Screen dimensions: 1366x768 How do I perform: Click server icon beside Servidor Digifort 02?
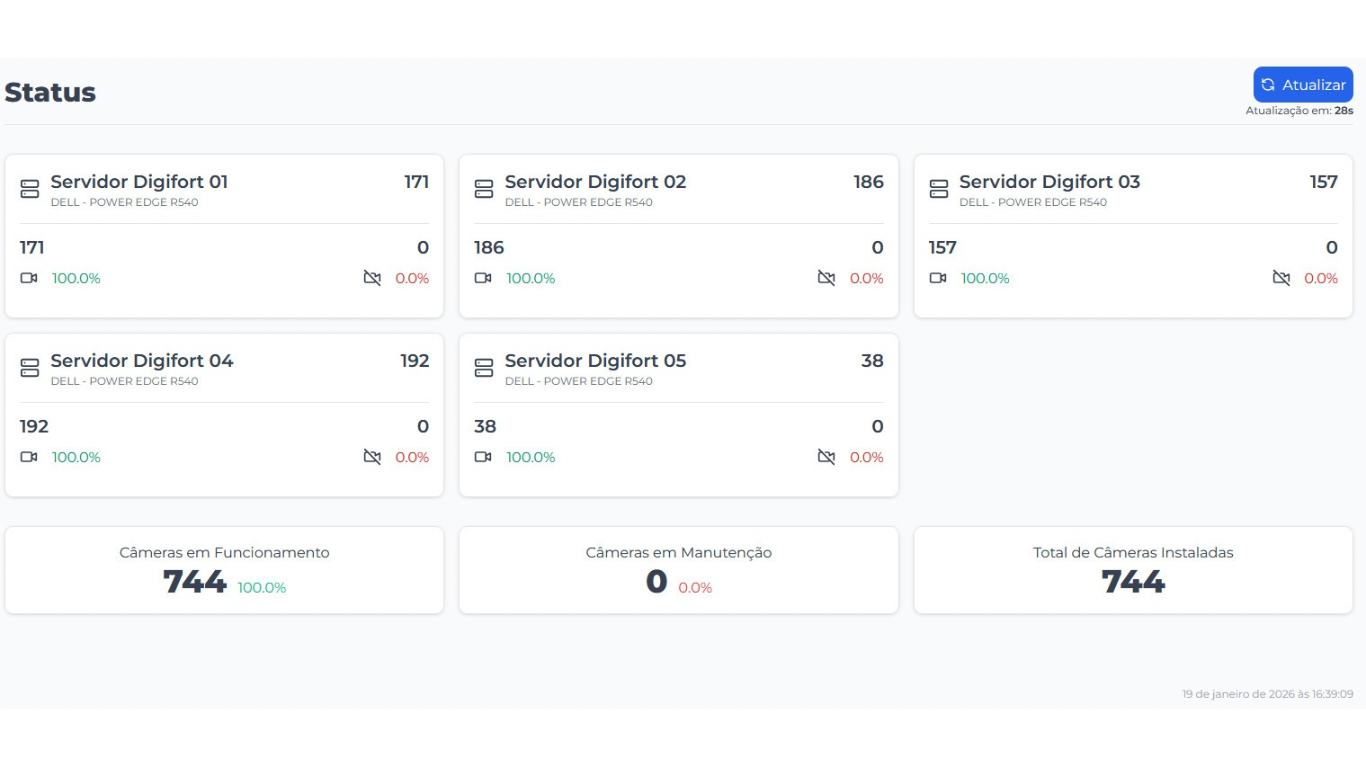click(x=484, y=189)
